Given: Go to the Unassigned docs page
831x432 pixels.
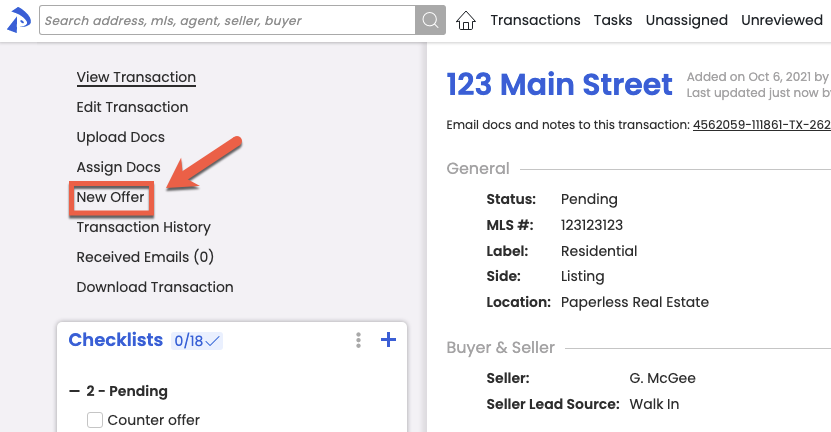Looking at the screenshot, I should [686, 20].
